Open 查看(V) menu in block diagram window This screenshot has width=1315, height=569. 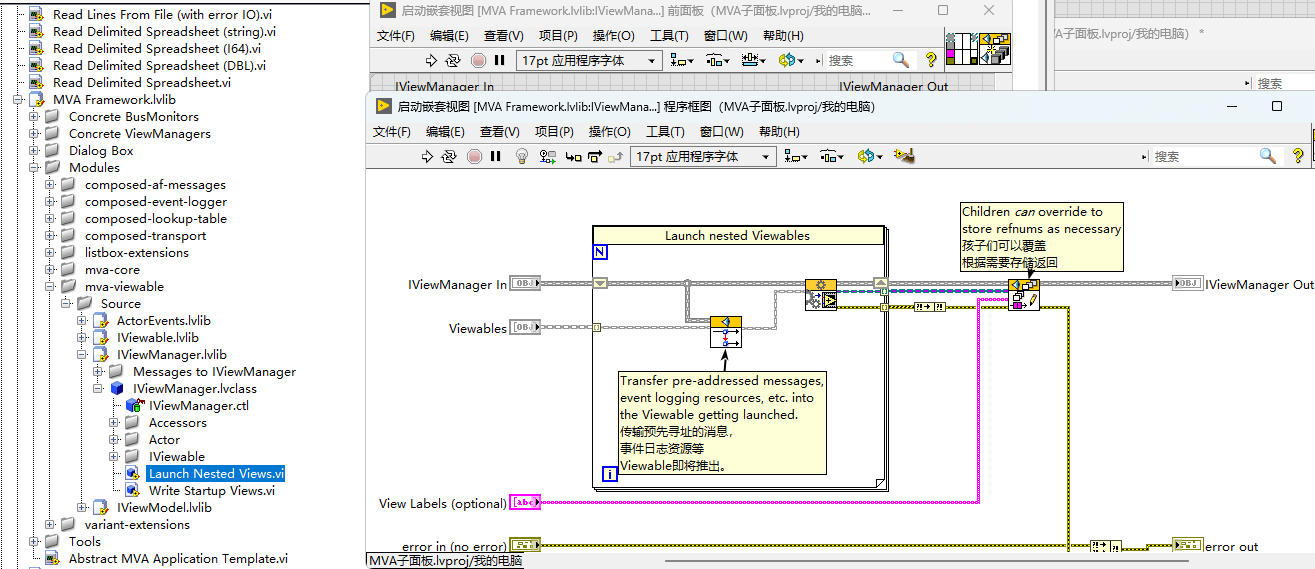coord(499,131)
